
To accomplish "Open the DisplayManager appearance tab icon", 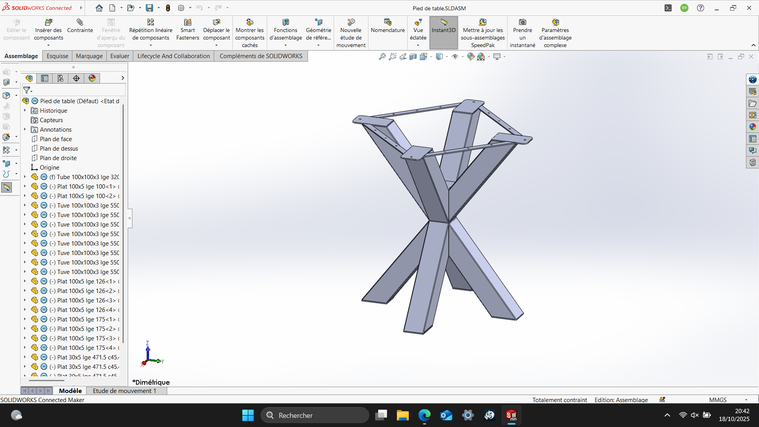I will [92, 78].
